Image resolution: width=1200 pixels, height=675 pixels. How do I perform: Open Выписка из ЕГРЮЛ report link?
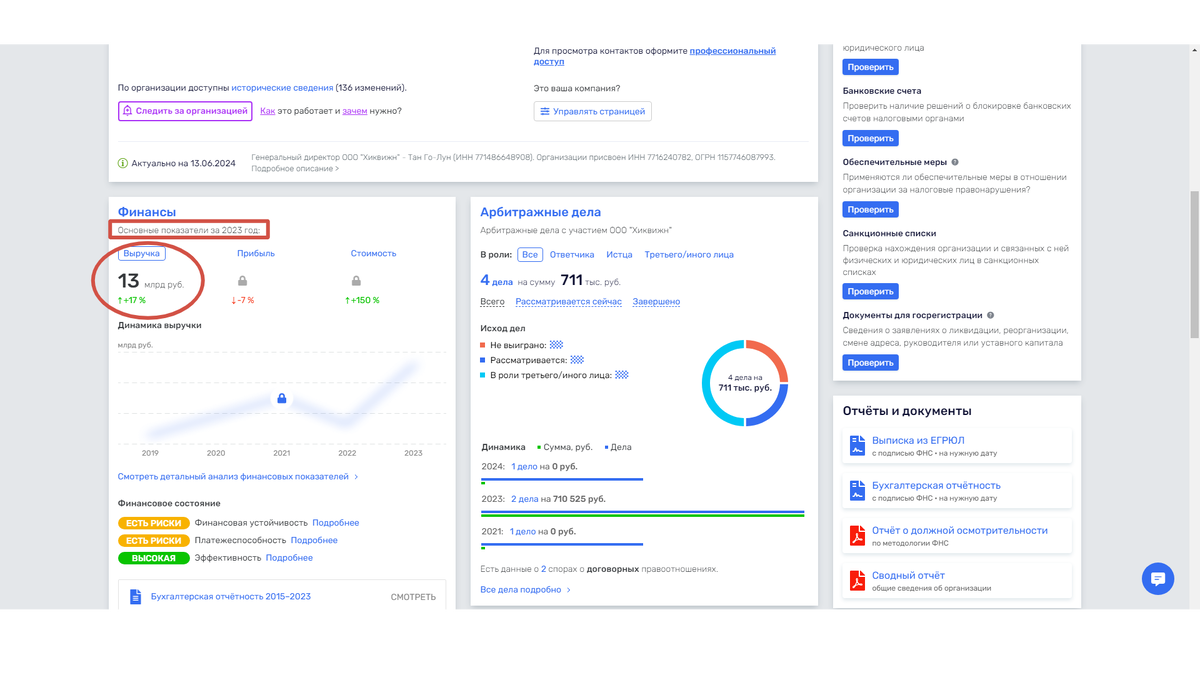(x=918, y=440)
